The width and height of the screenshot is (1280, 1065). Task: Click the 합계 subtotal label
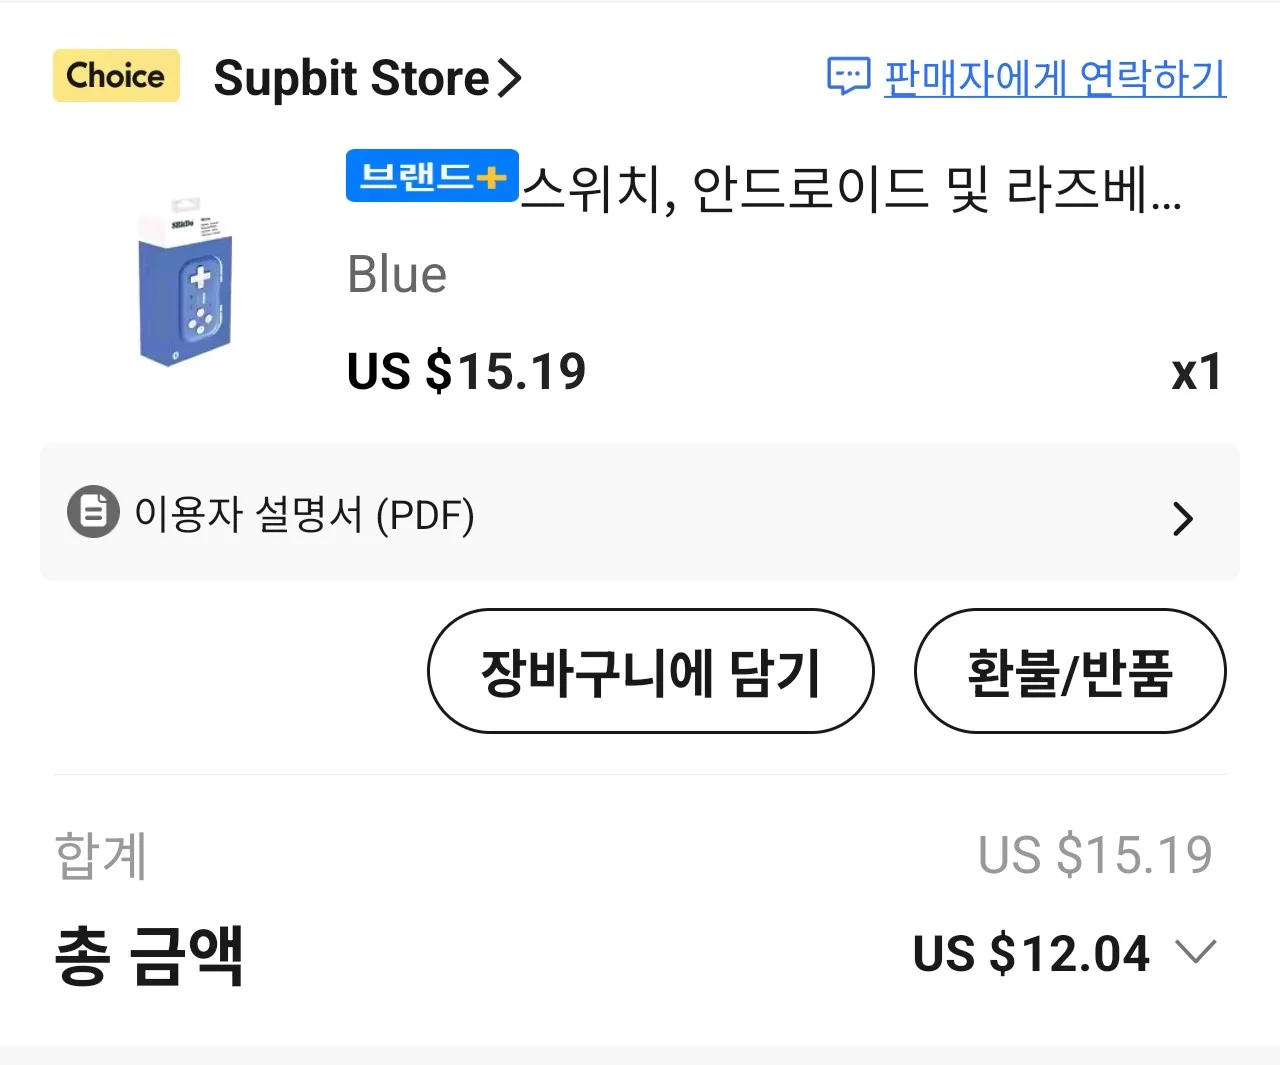[x=101, y=856]
